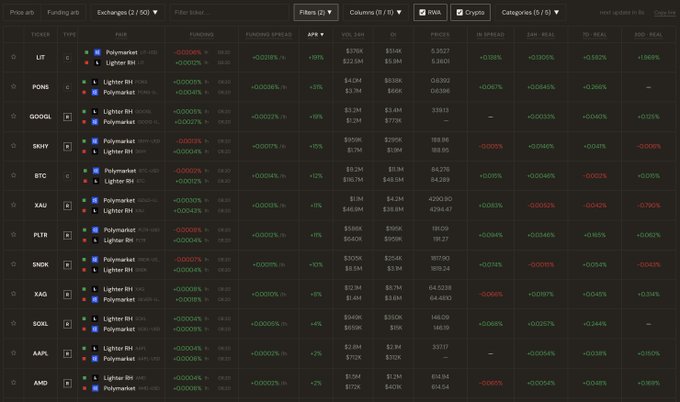
Task: Uncheck the Crypto checkbox
Action: 460,13
